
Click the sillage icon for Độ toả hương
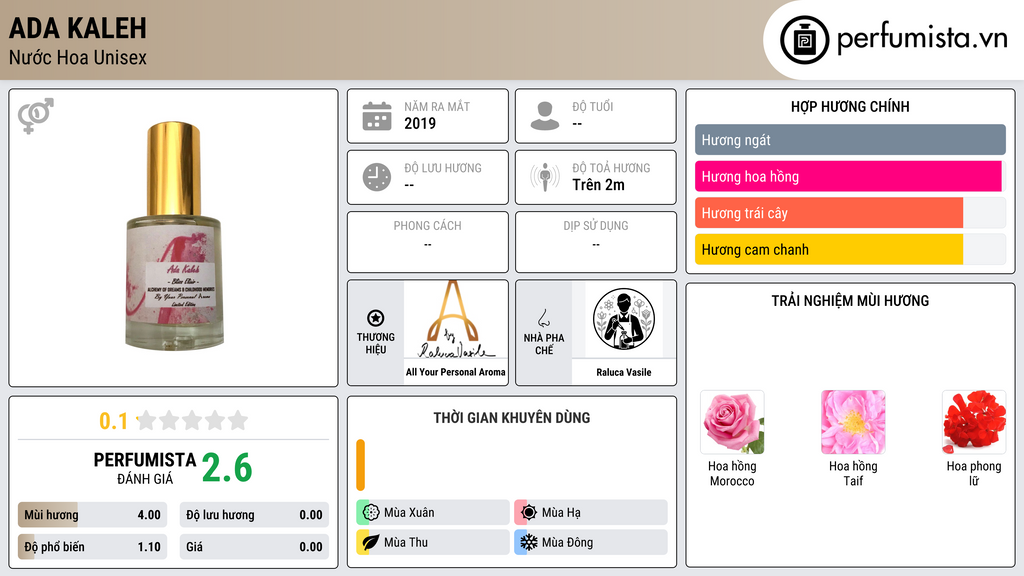pyautogui.click(x=545, y=177)
